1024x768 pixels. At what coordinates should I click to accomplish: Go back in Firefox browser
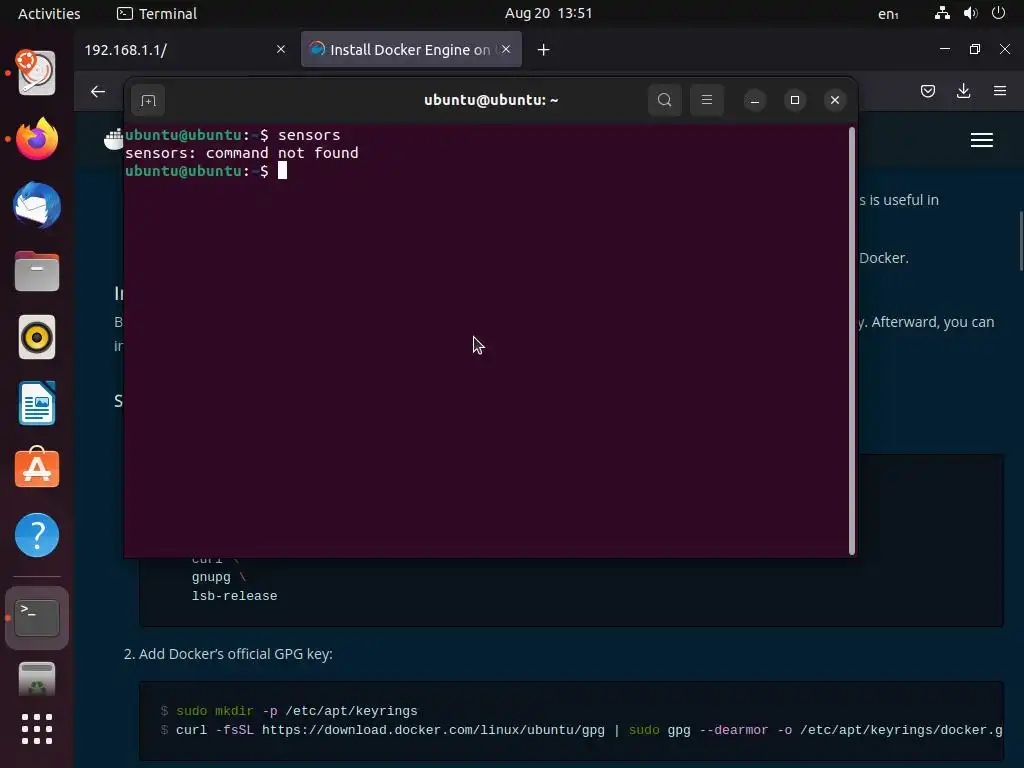click(98, 92)
